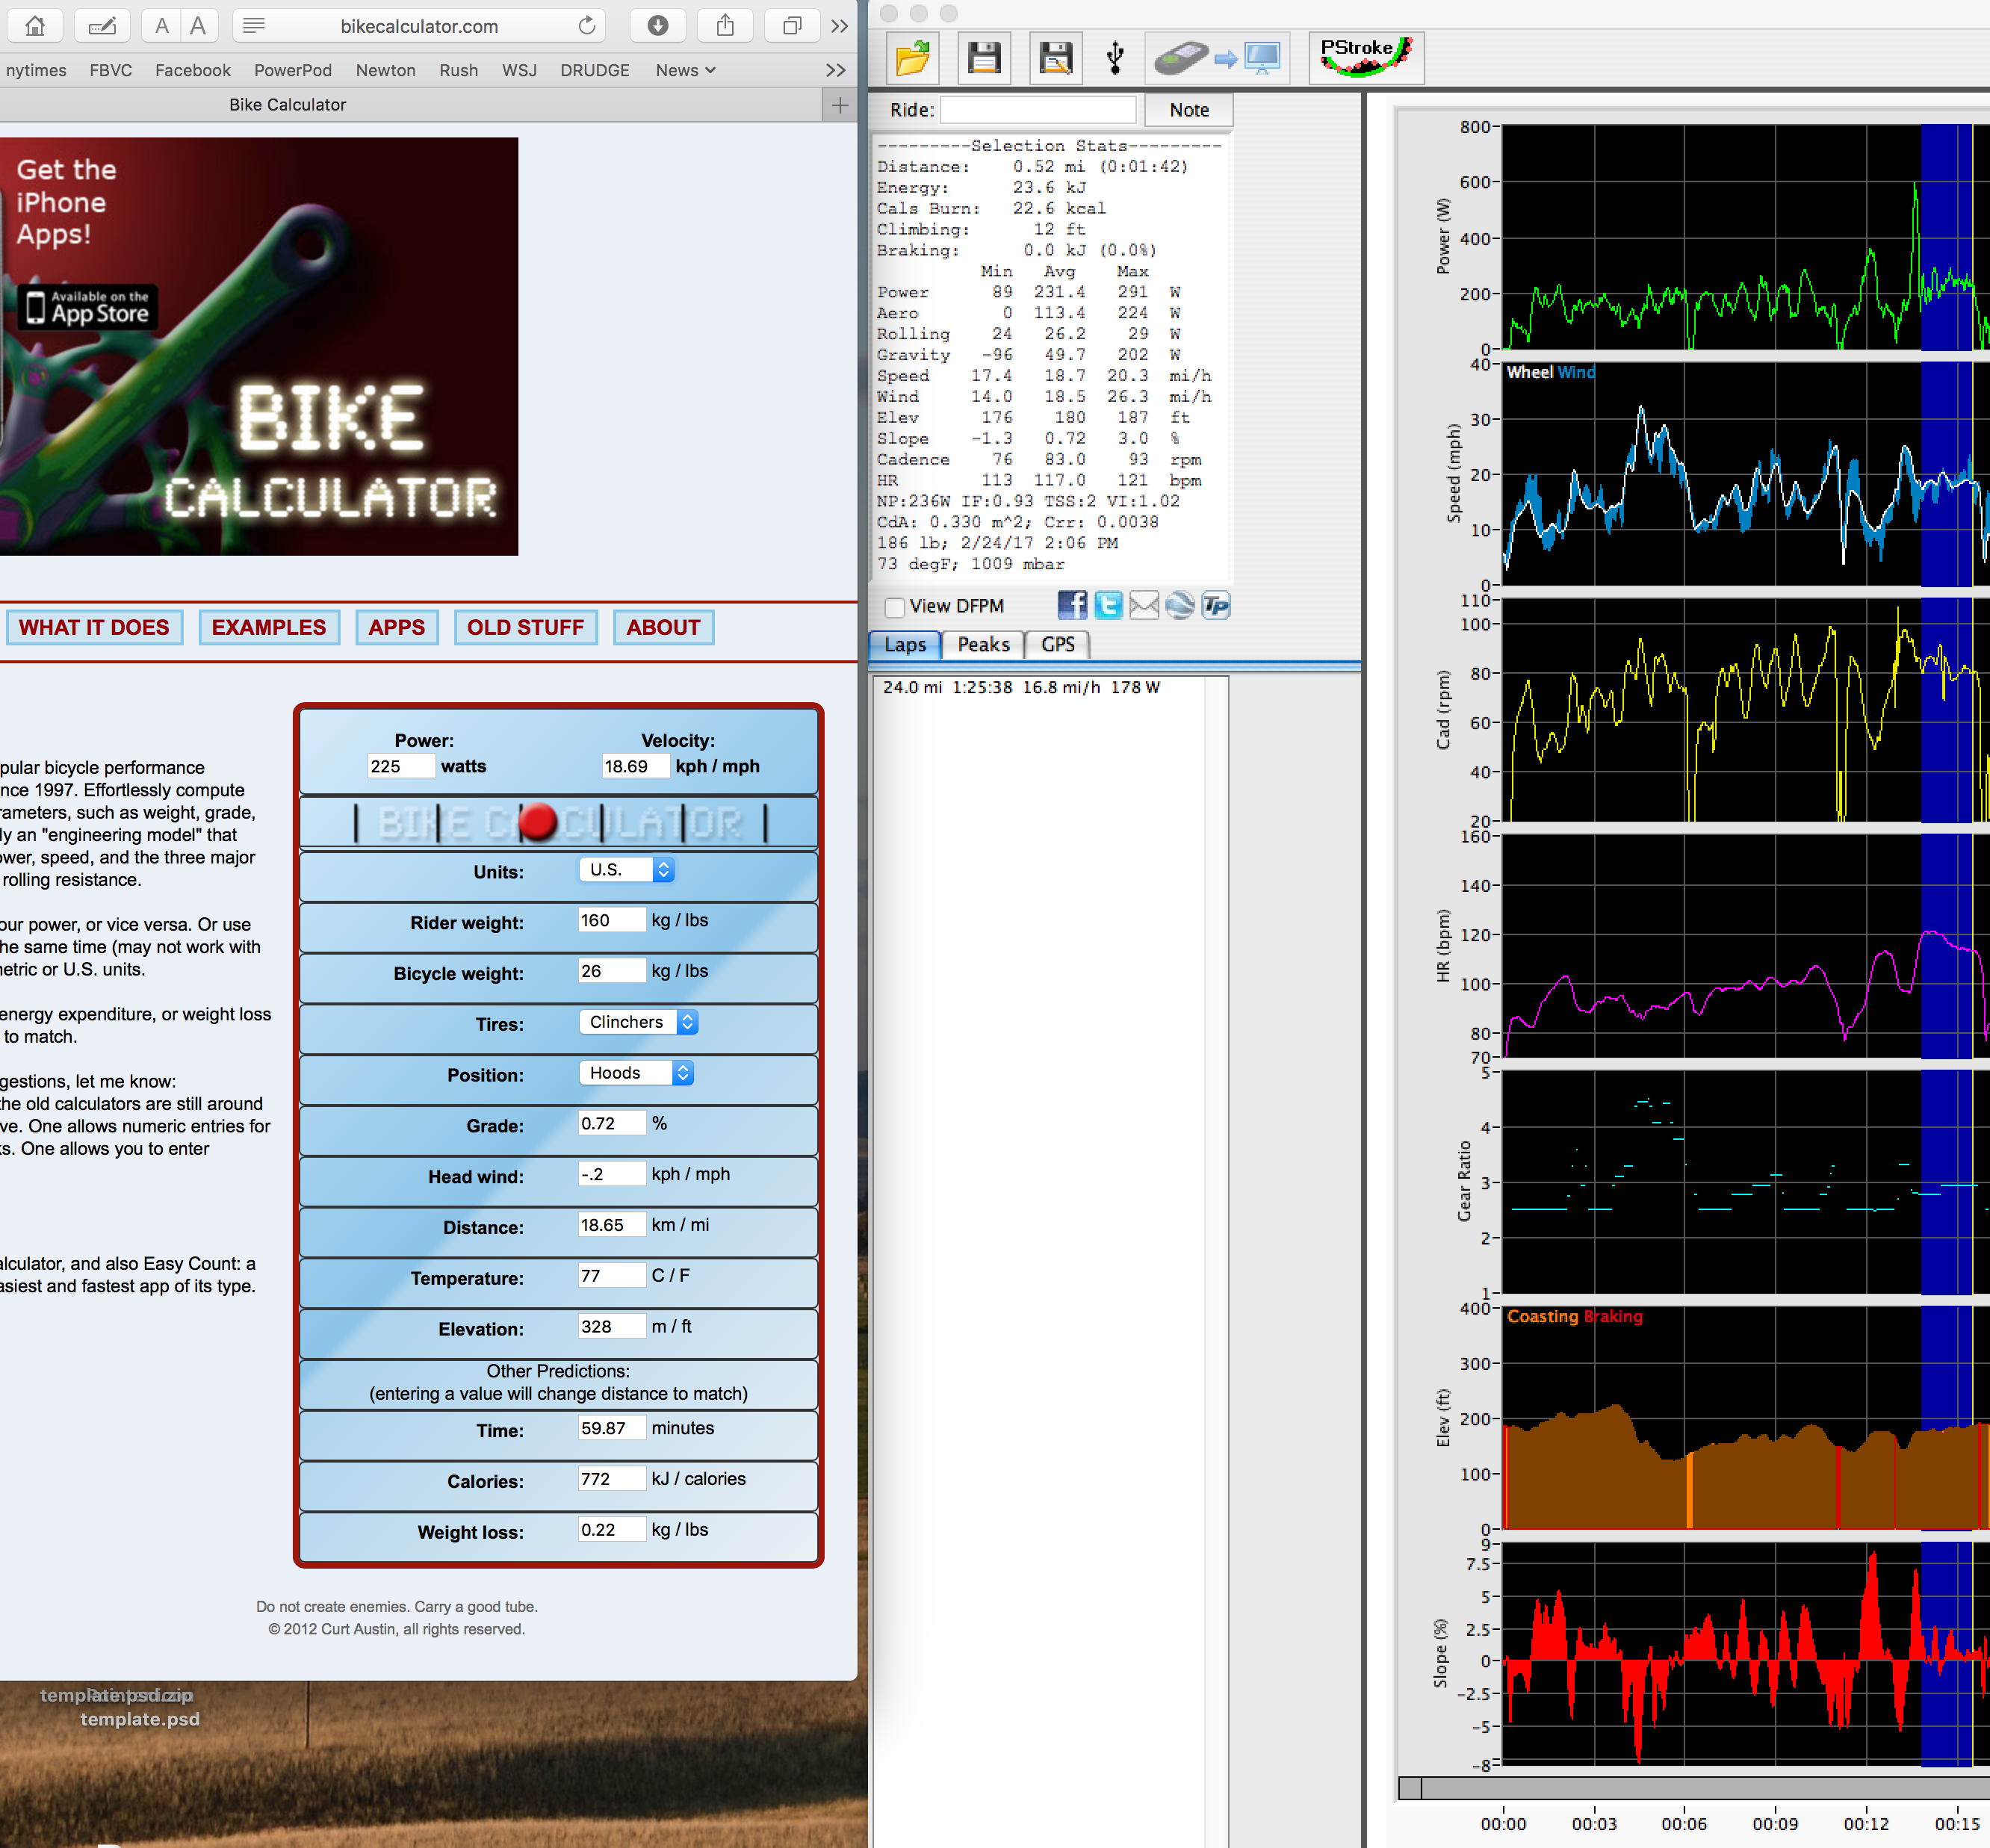The height and width of the screenshot is (1848, 1990).
Task: Download from device to computer icon
Action: point(1216,58)
